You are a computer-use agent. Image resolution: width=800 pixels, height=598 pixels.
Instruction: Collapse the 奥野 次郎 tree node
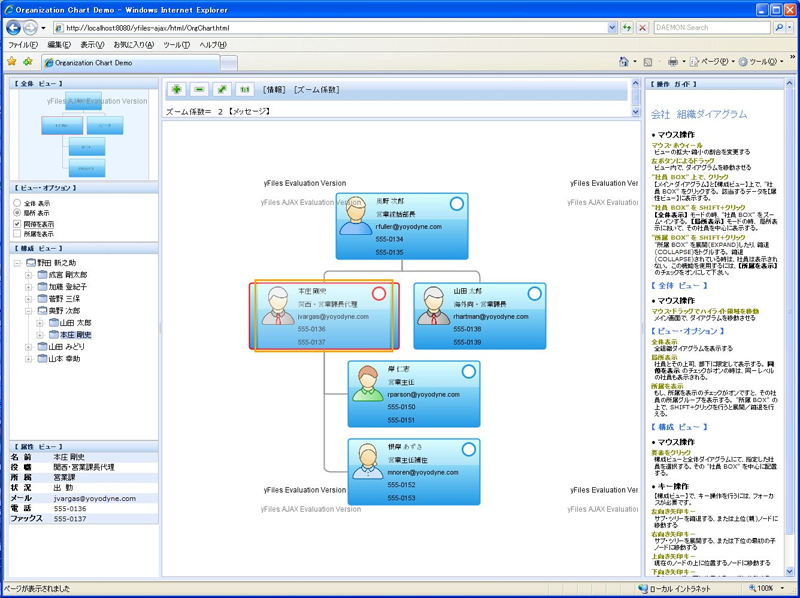point(29,311)
